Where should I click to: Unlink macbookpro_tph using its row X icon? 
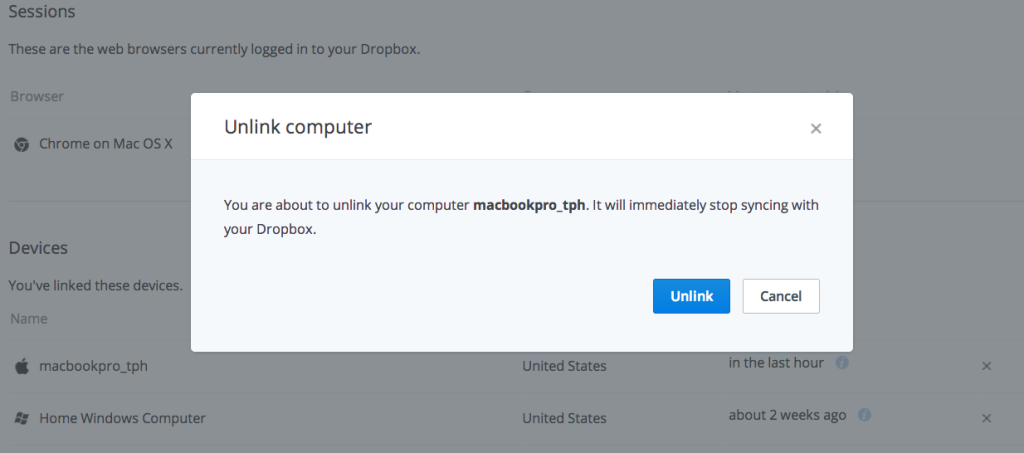click(987, 366)
